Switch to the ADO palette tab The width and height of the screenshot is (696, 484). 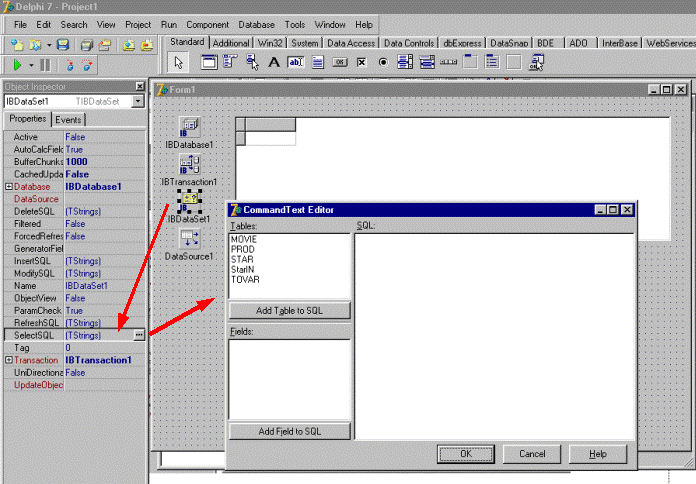point(578,43)
